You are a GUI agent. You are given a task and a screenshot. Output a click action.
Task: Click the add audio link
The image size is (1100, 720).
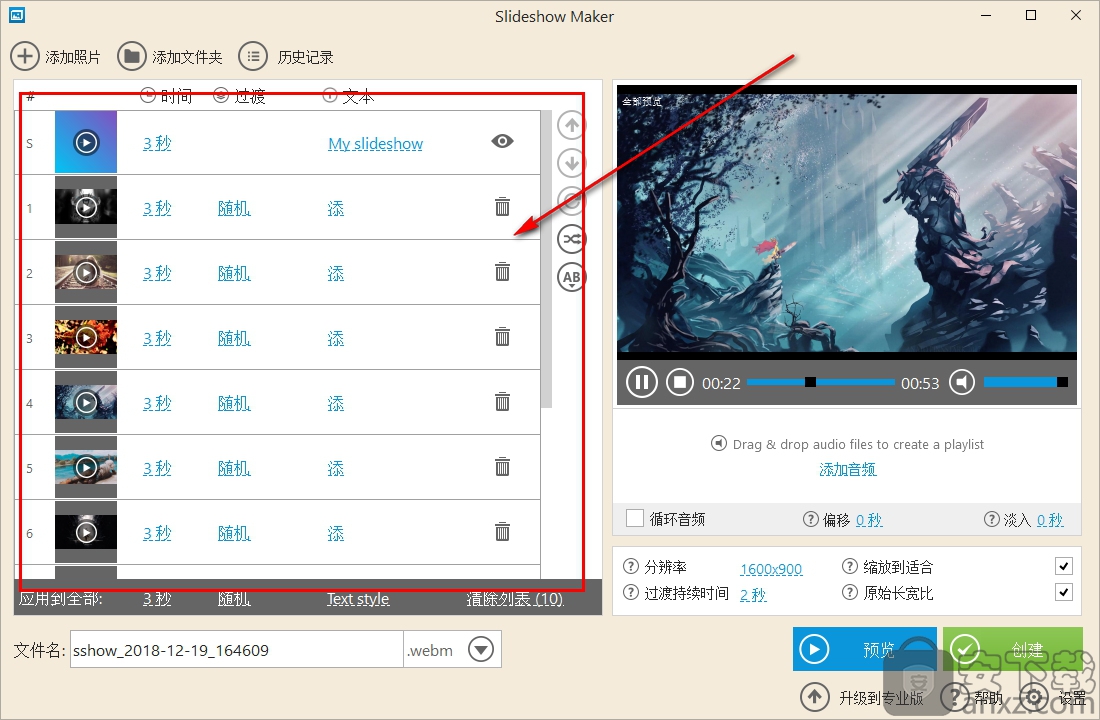click(847, 469)
